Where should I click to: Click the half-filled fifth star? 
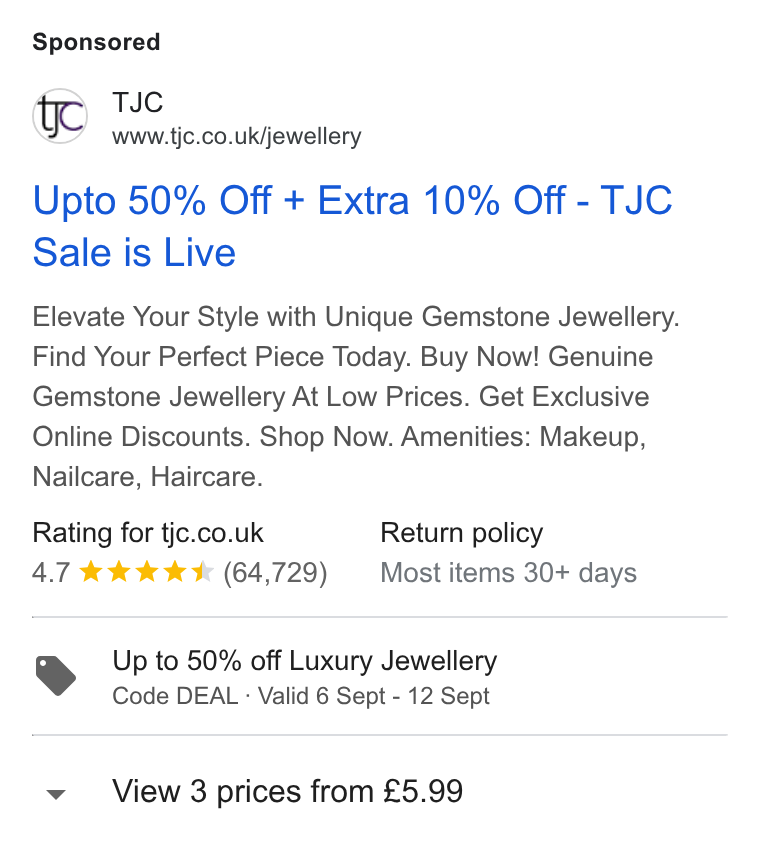coord(203,572)
